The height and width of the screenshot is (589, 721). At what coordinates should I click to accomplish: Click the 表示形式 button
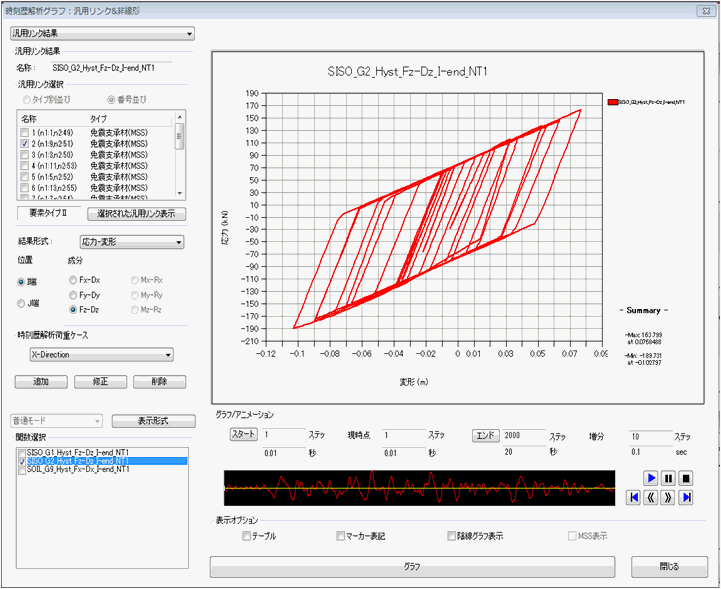[x=154, y=421]
